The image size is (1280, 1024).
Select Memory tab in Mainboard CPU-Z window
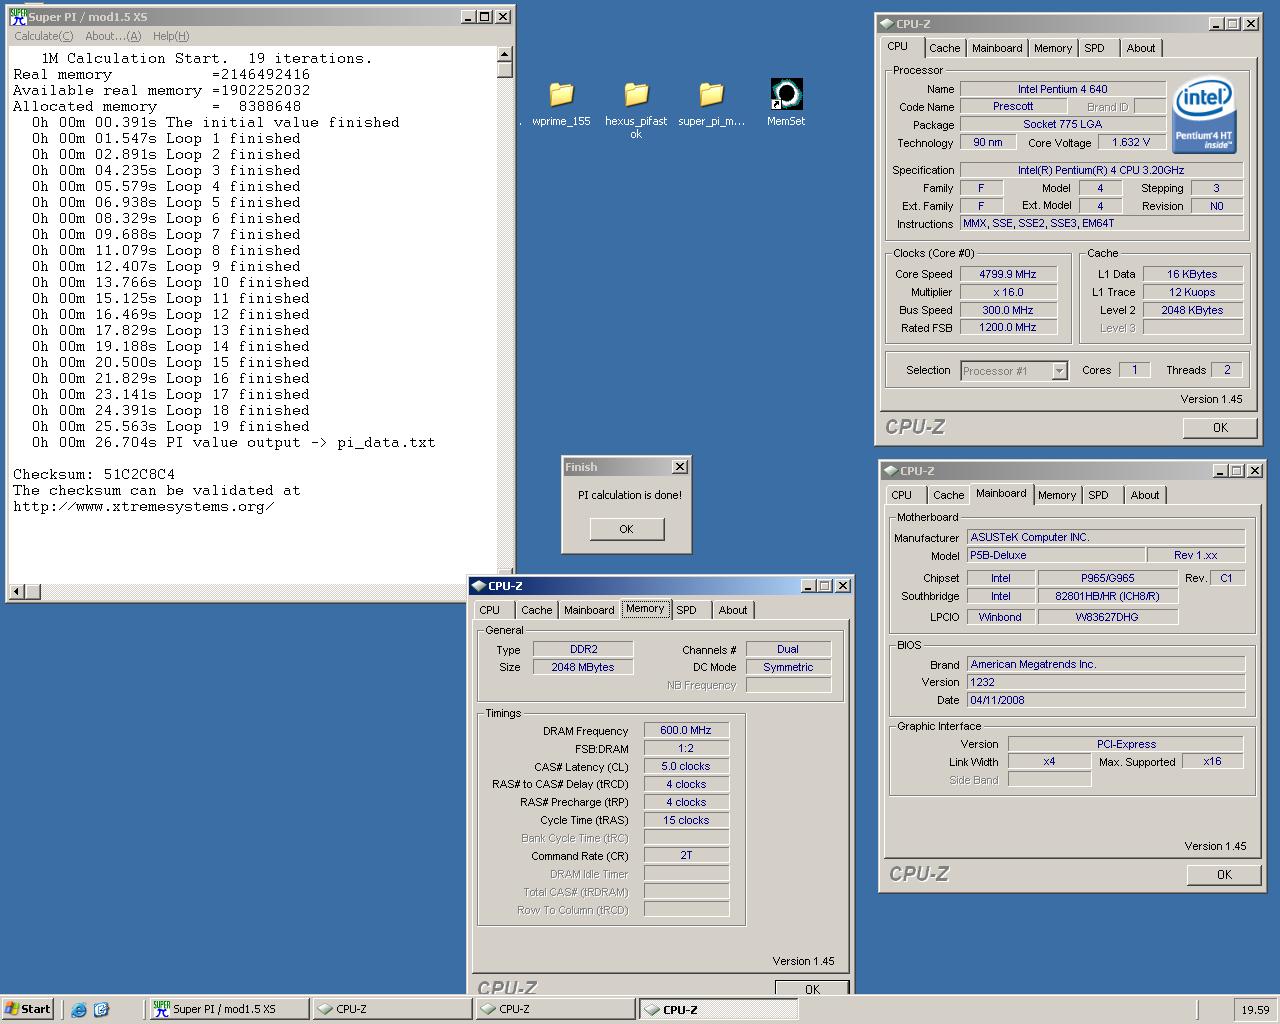(x=1057, y=495)
